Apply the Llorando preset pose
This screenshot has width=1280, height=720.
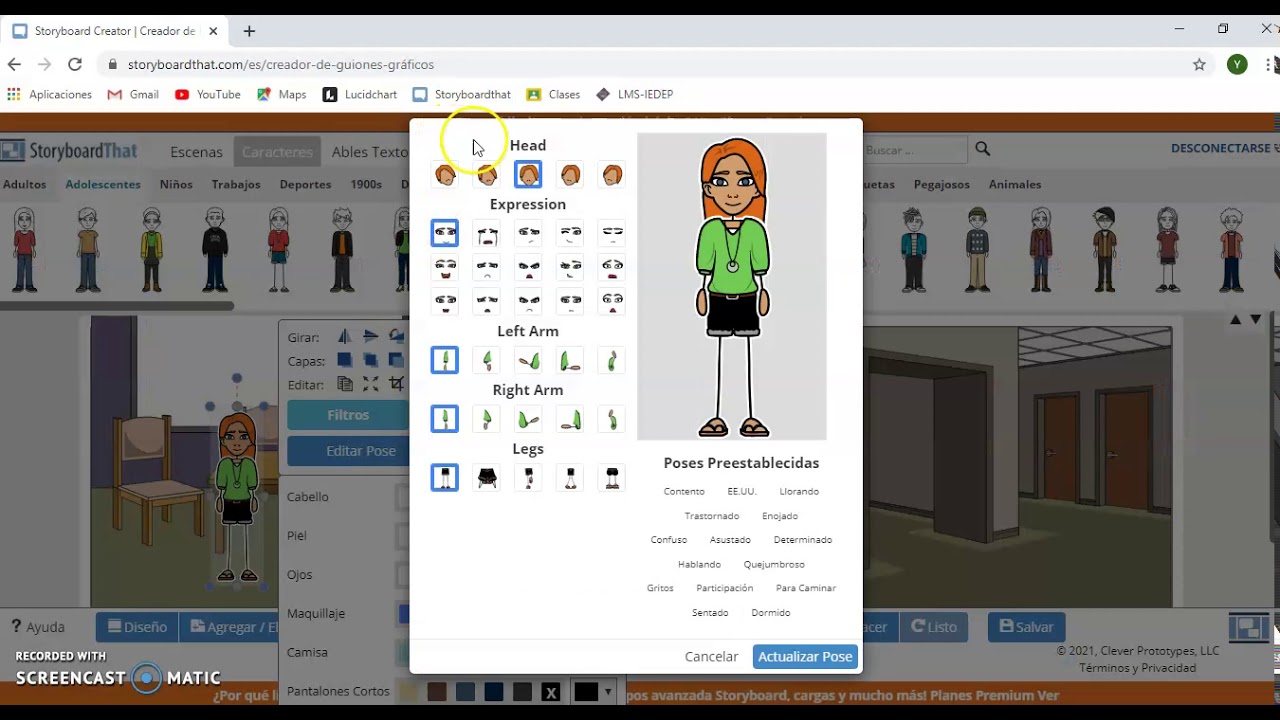click(x=799, y=491)
